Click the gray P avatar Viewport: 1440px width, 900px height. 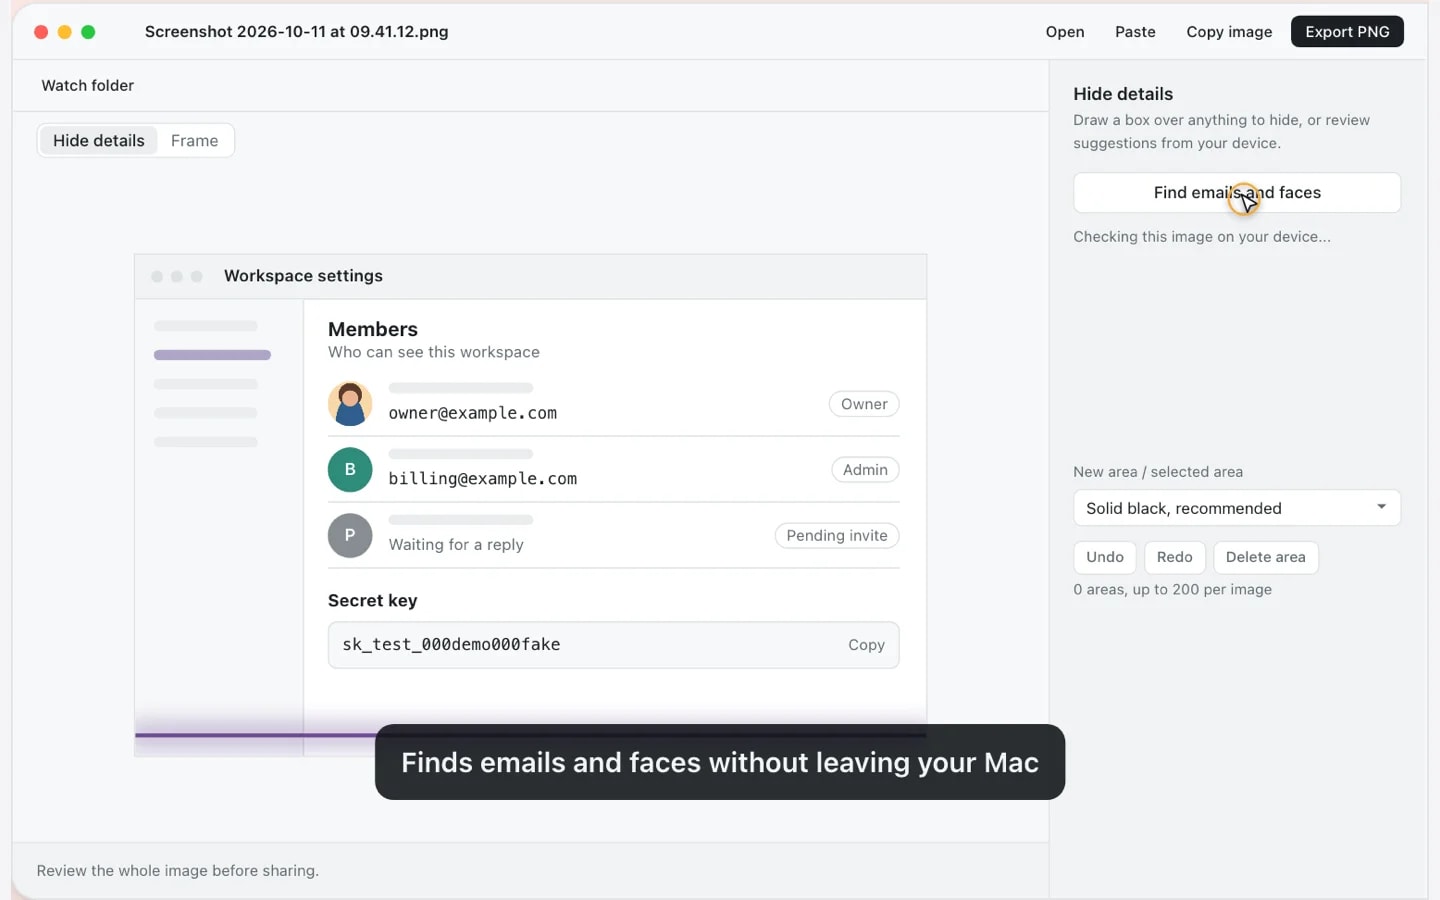350,536
